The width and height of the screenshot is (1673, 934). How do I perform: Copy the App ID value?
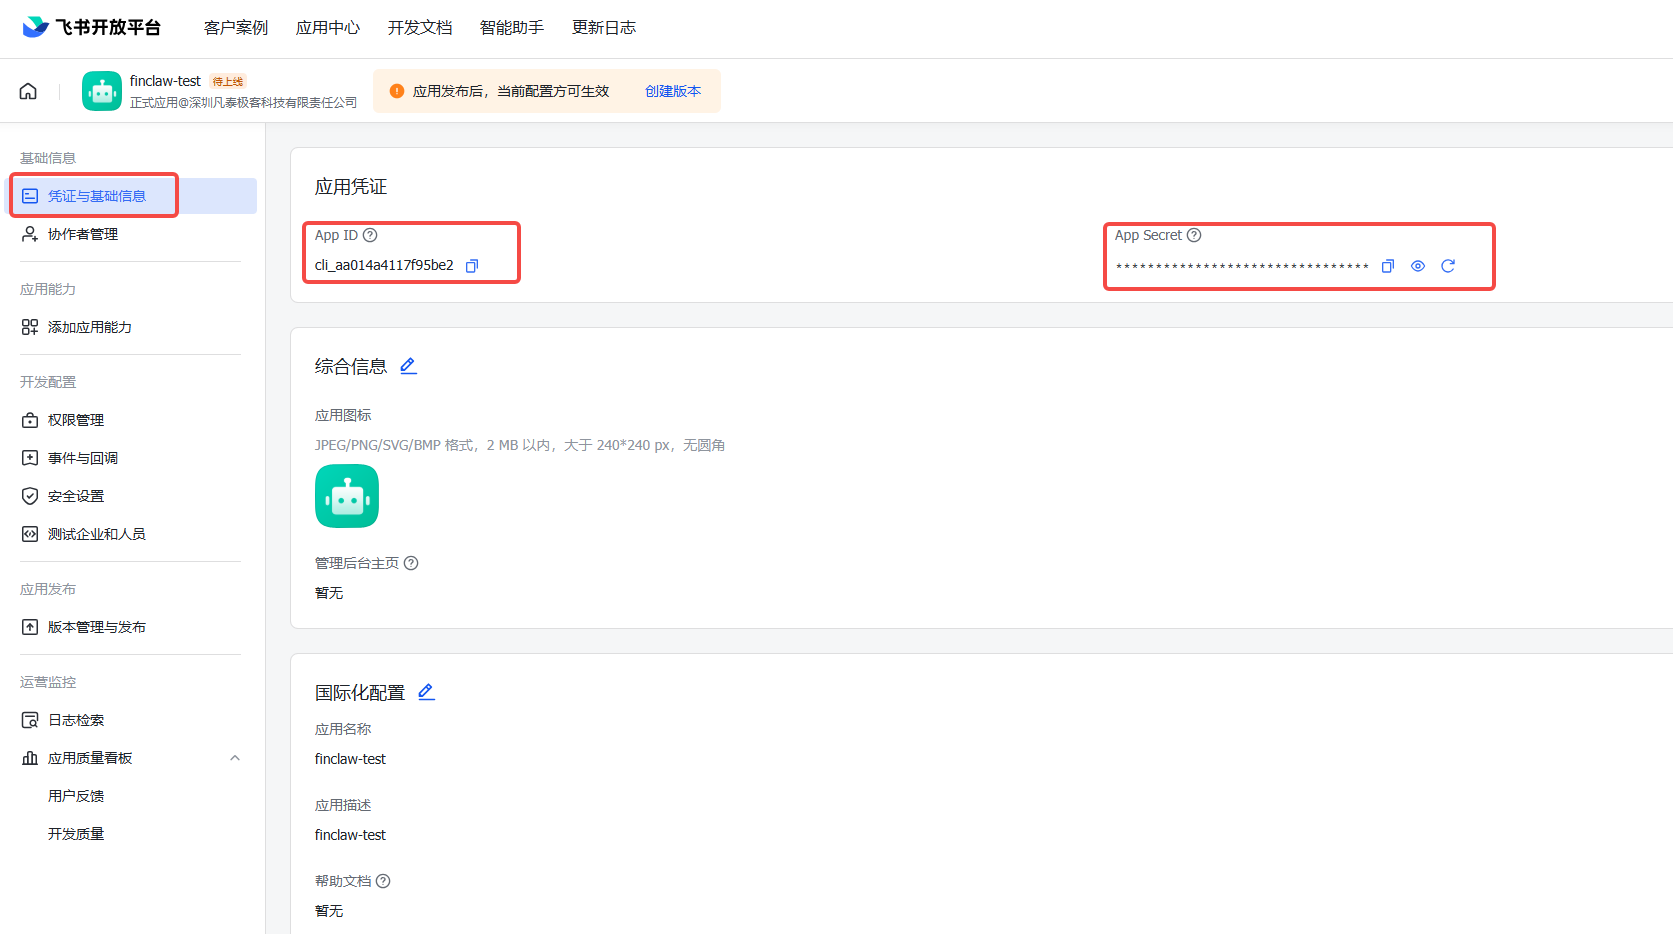(x=472, y=266)
